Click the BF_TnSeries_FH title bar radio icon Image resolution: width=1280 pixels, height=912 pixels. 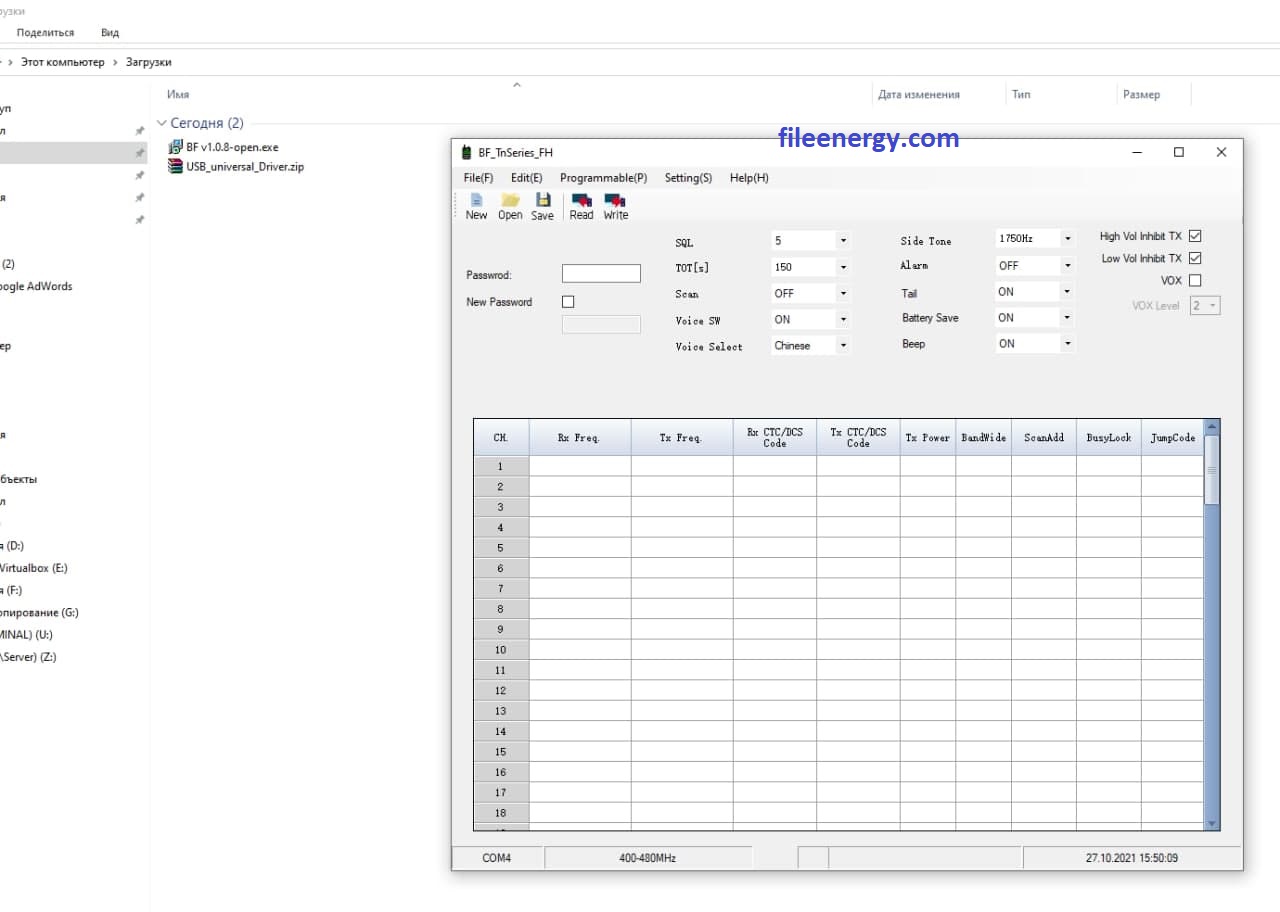pos(466,153)
